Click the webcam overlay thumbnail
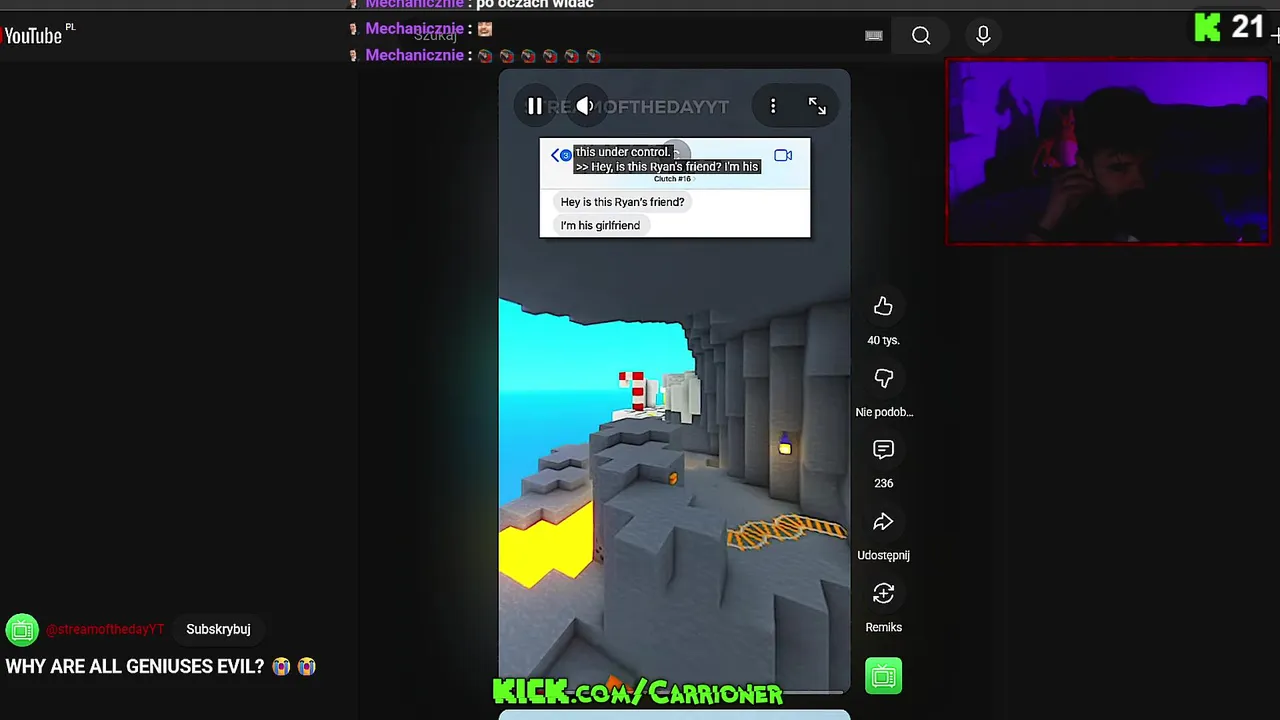Viewport: 1280px width, 720px height. [1107, 152]
